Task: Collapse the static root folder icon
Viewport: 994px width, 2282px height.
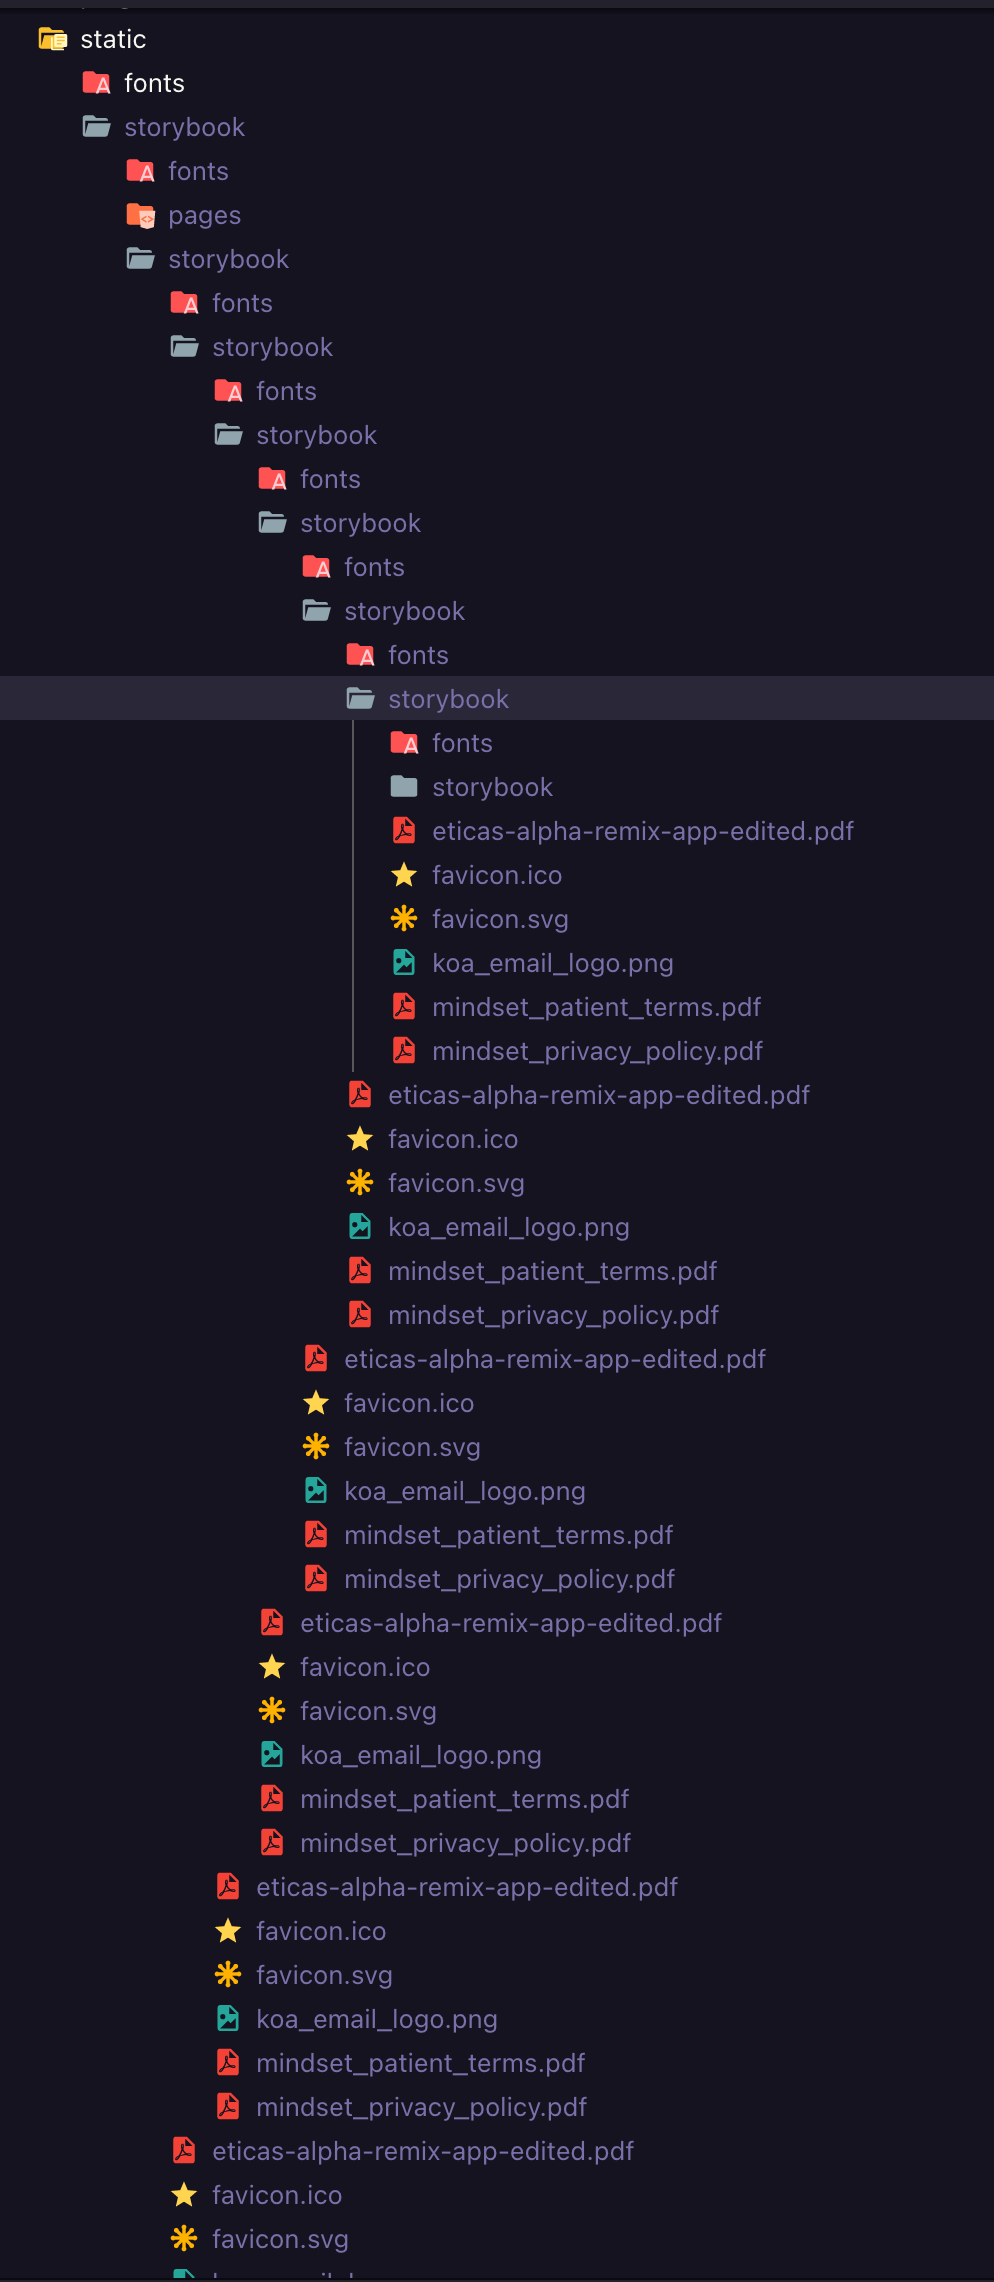Action: pyautogui.click(x=52, y=39)
